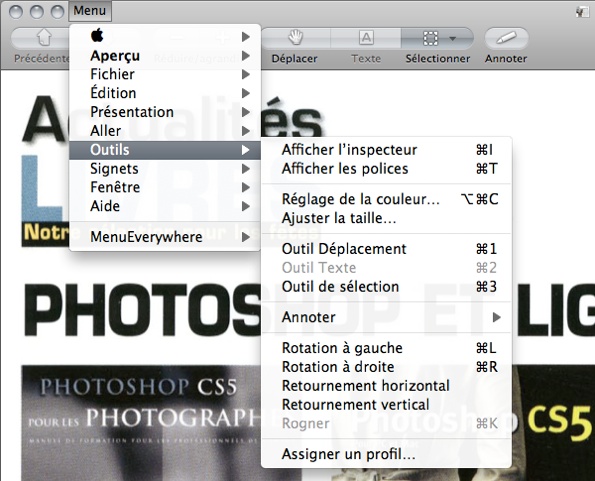
Task: Expand the Aperçu submenu arrow
Action: coord(246,56)
